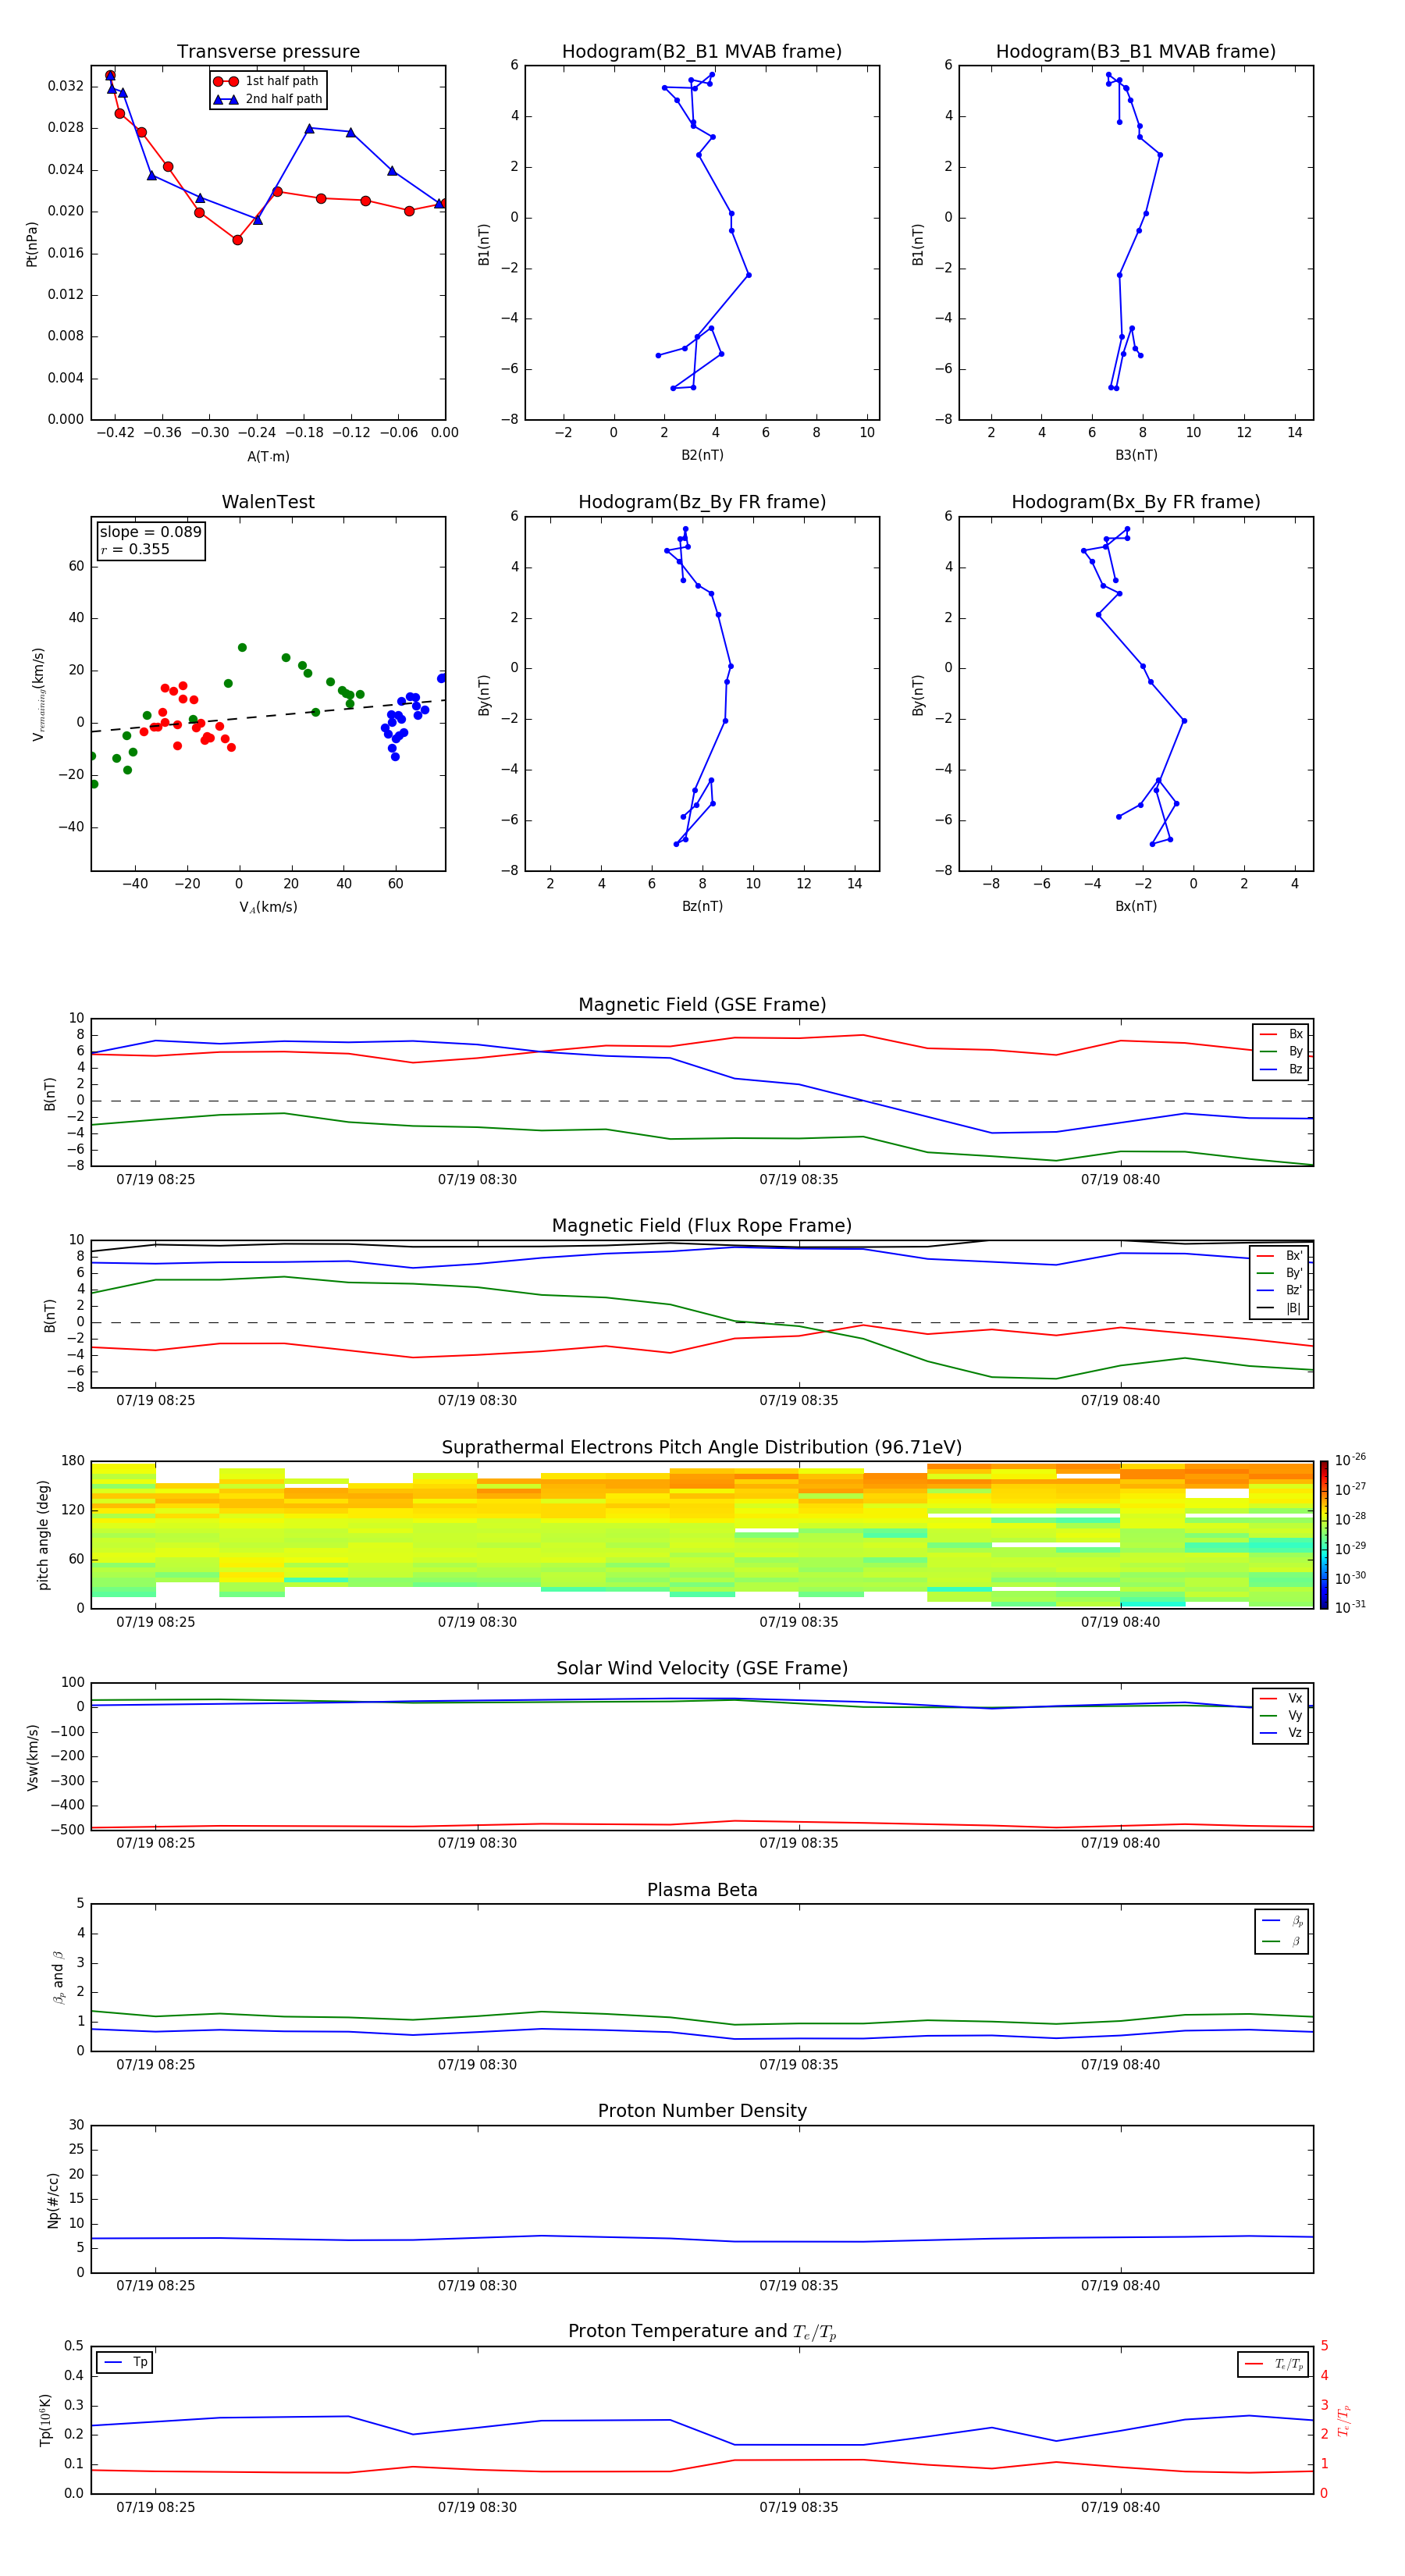The image size is (1405, 2576).
Task: Click the 'Pt(nPa)' y-axis label
Action: (32, 243)
